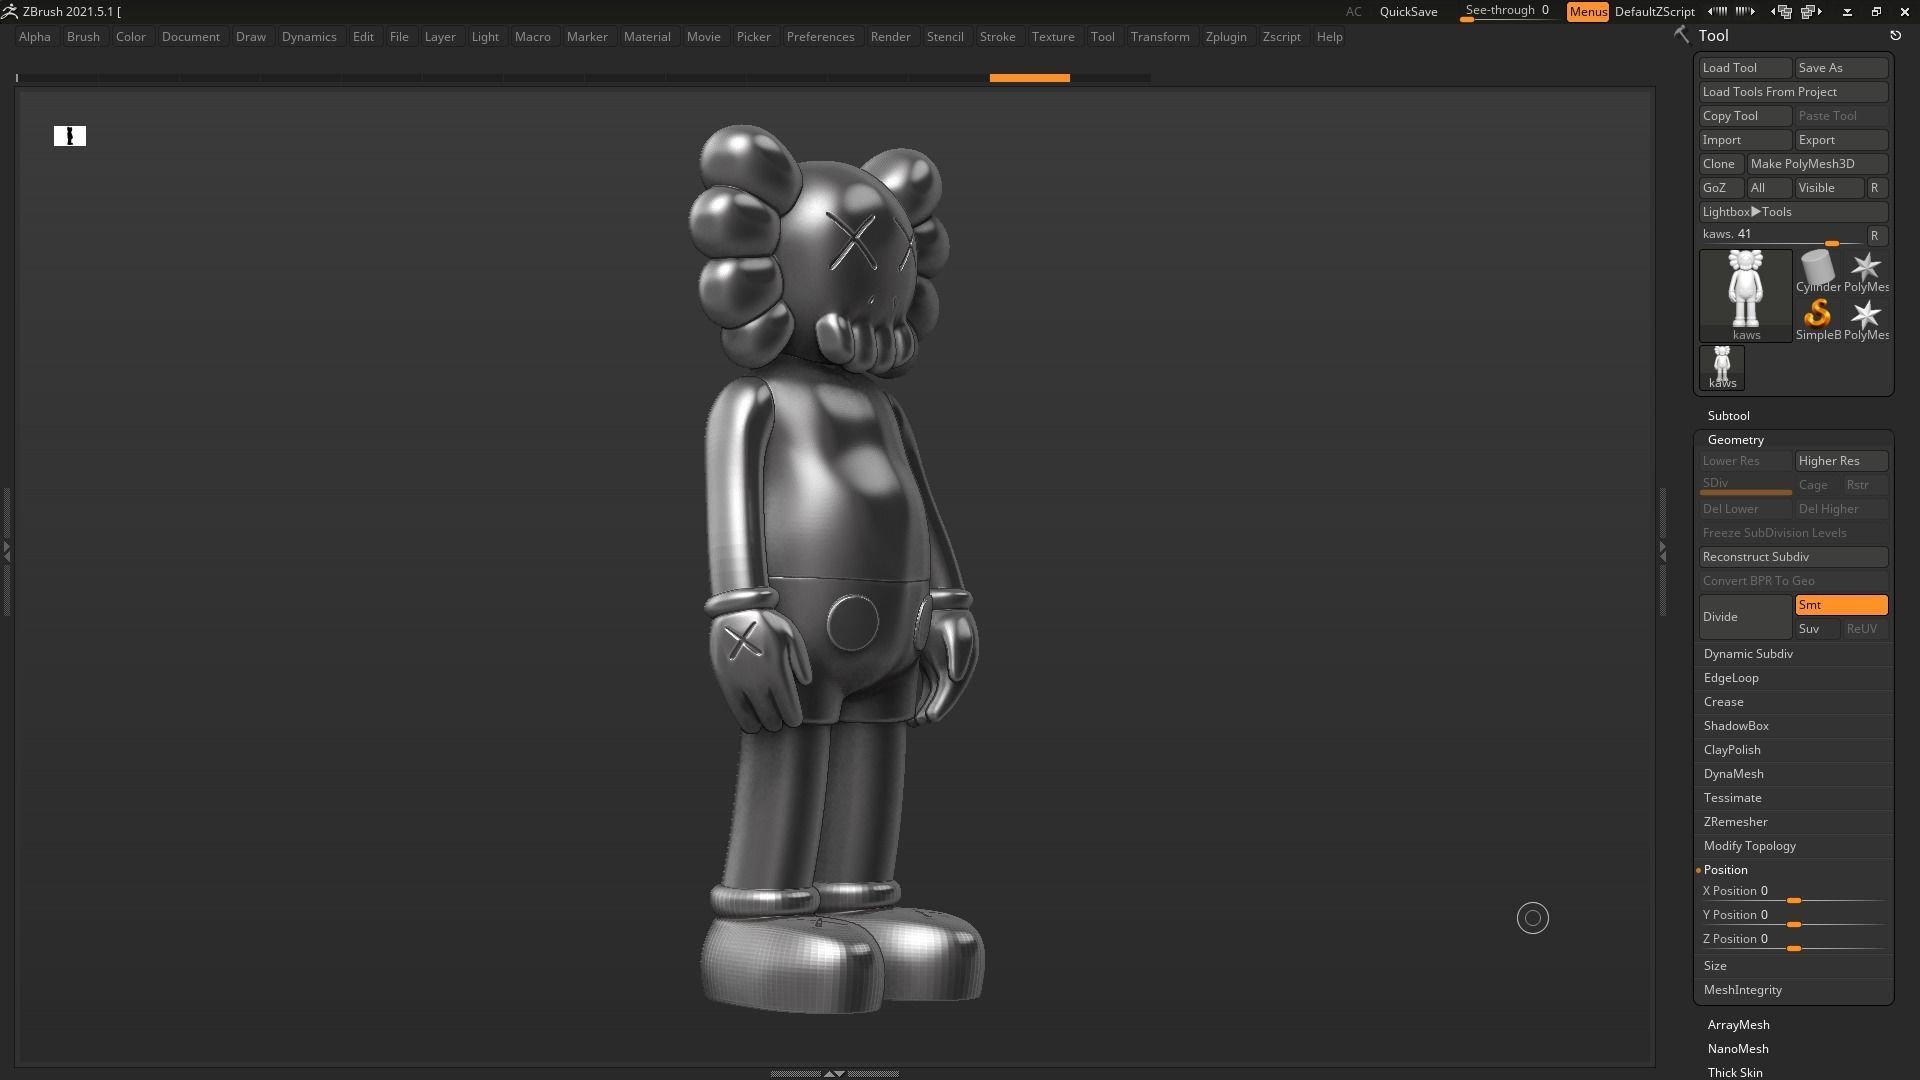Click the info thumbnail in canvas corner
The width and height of the screenshot is (1920, 1080).
point(70,136)
